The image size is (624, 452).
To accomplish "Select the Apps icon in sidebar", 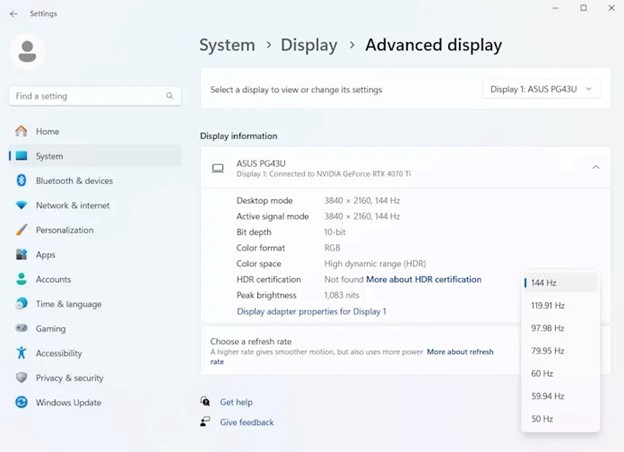I will coord(21,255).
